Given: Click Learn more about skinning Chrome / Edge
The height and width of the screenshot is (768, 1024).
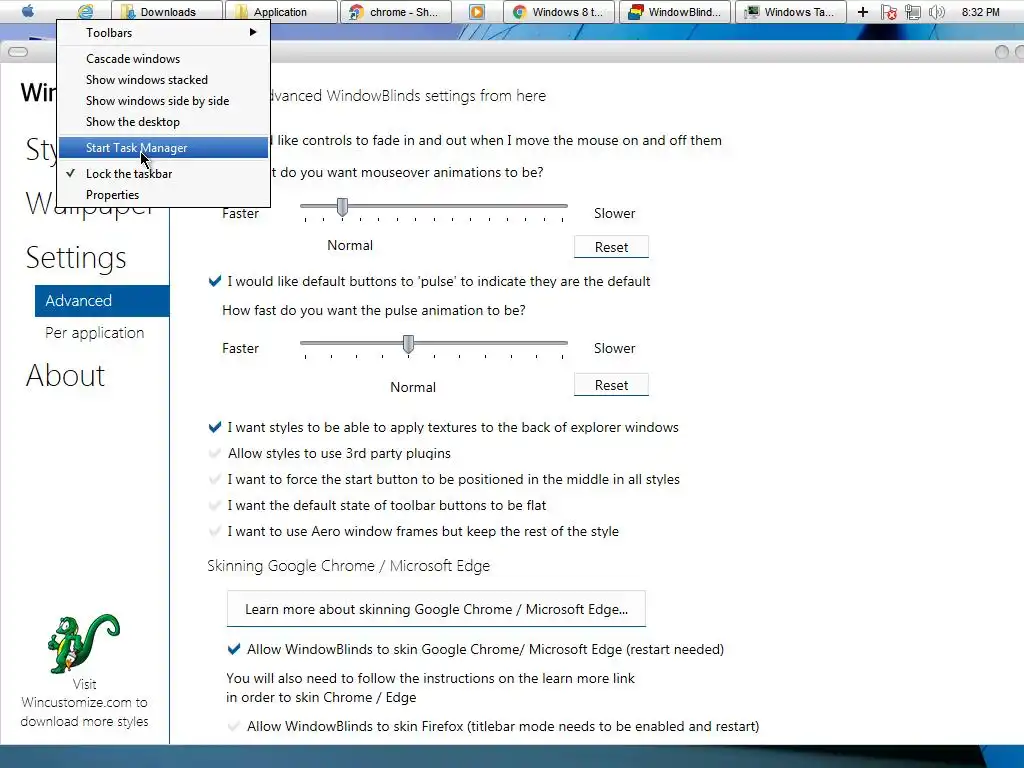Looking at the screenshot, I should [x=436, y=609].
